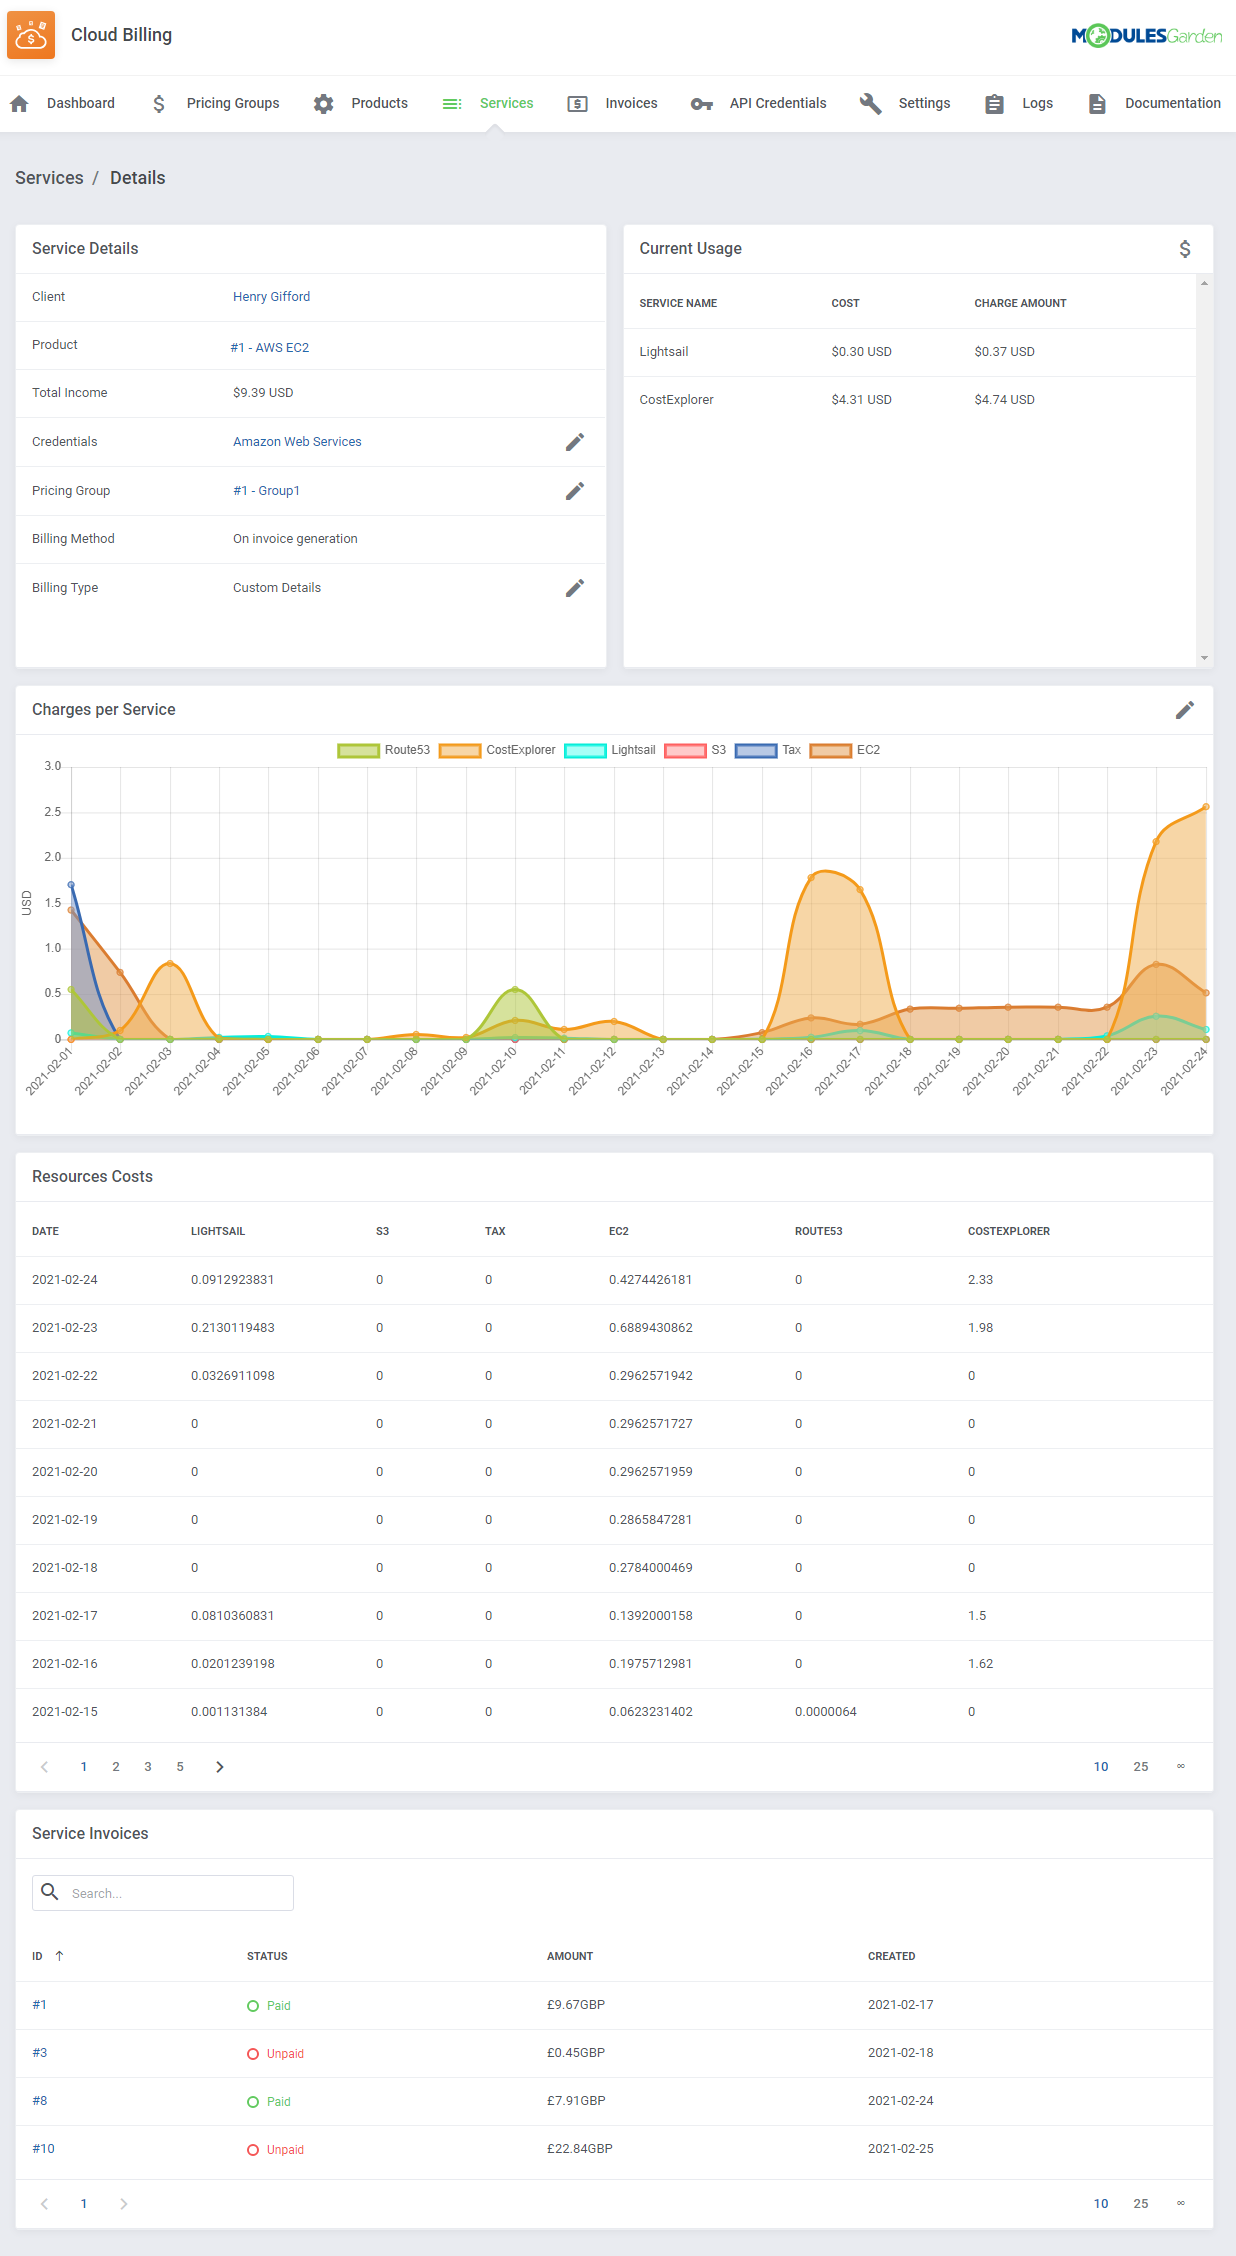
Task: Open the Documentation menu item
Action: click(1173, 103)
